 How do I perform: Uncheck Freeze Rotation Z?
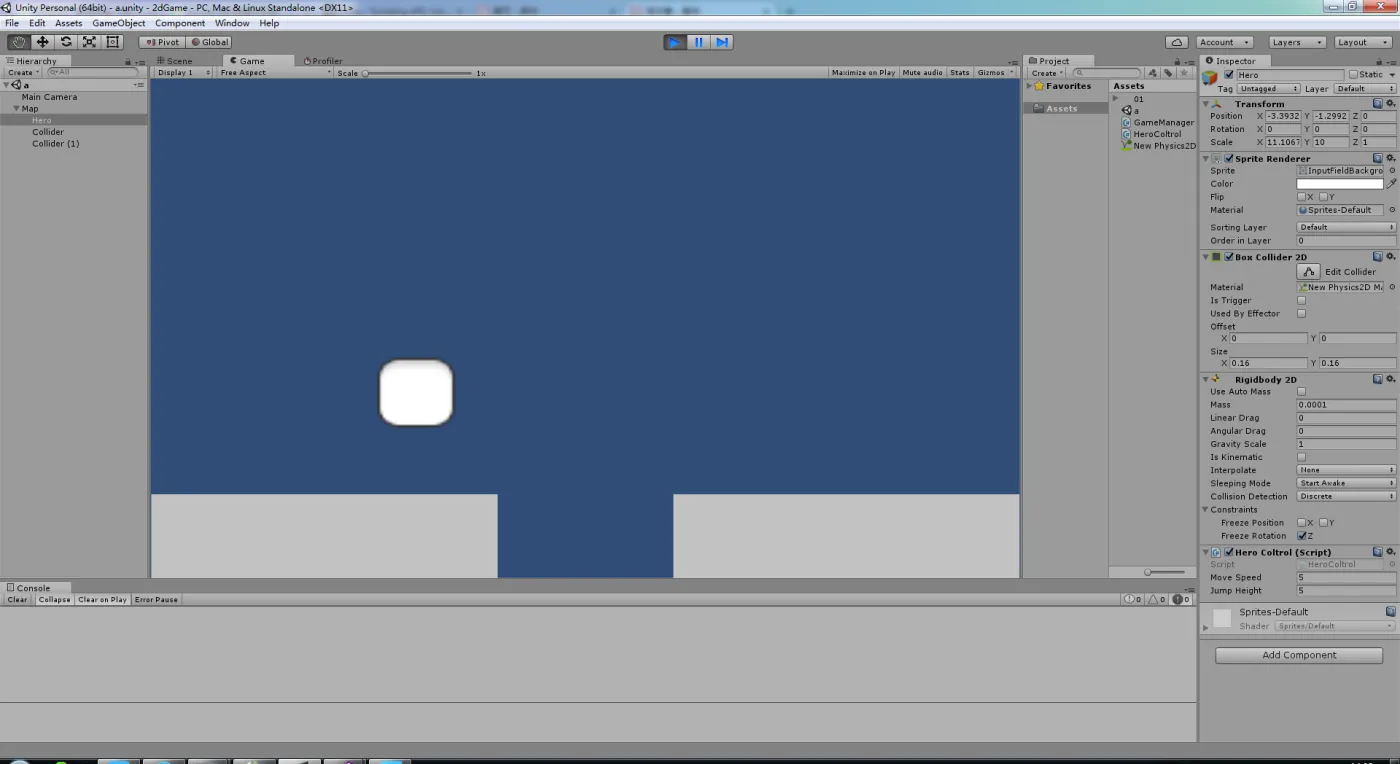[x=1301, y=536]
